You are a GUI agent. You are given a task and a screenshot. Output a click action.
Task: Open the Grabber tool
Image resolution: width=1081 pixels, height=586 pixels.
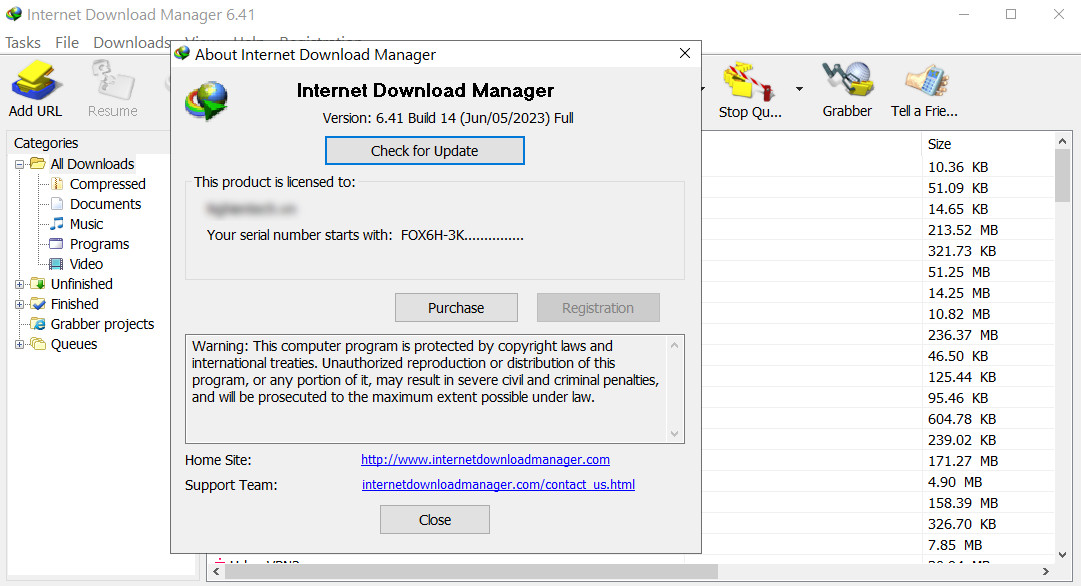point(847,88)
